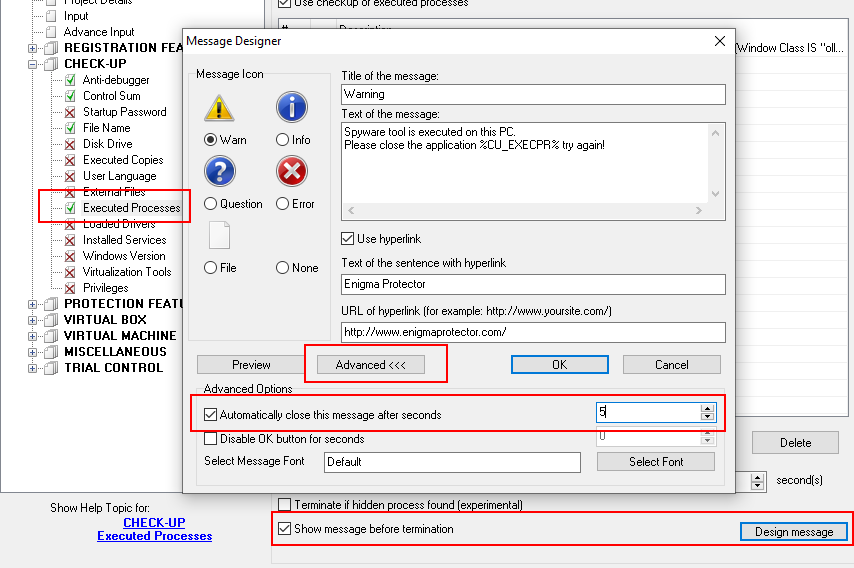Viewport: 854px width, 568px height.
Task: Check Terminate if hidden process found
Action: click(x=284, y=504)
